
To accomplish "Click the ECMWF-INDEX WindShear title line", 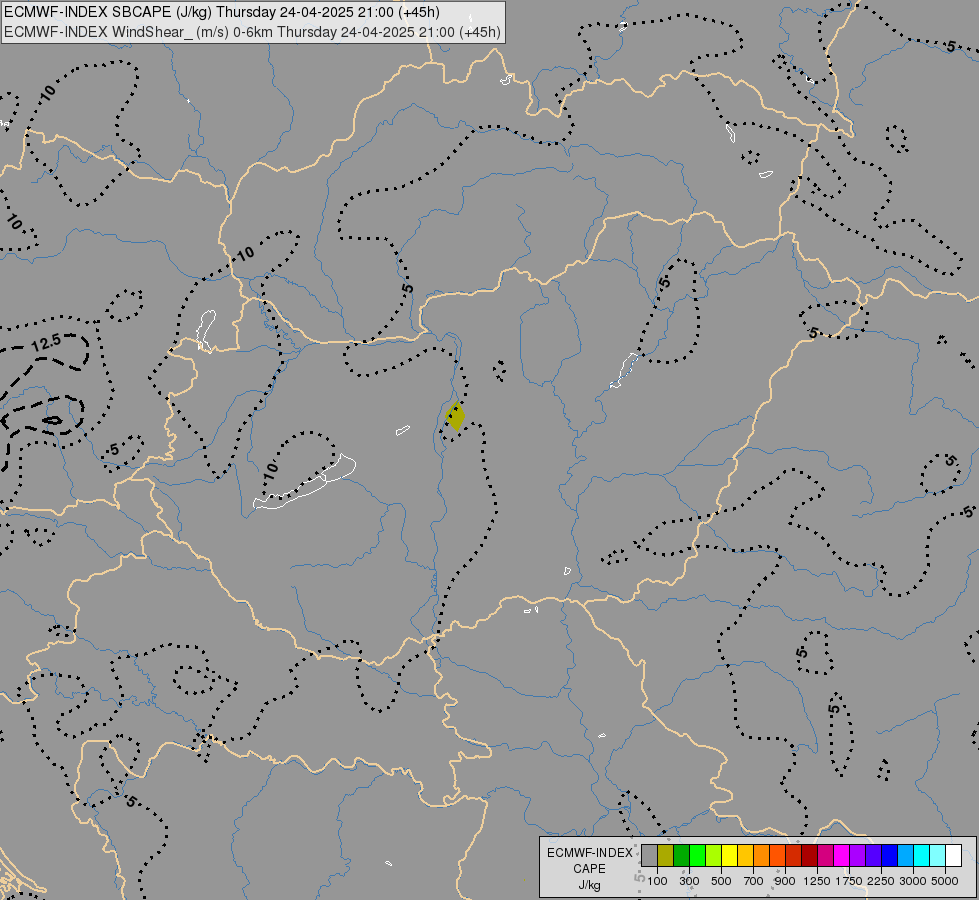I will coord(252,32).
